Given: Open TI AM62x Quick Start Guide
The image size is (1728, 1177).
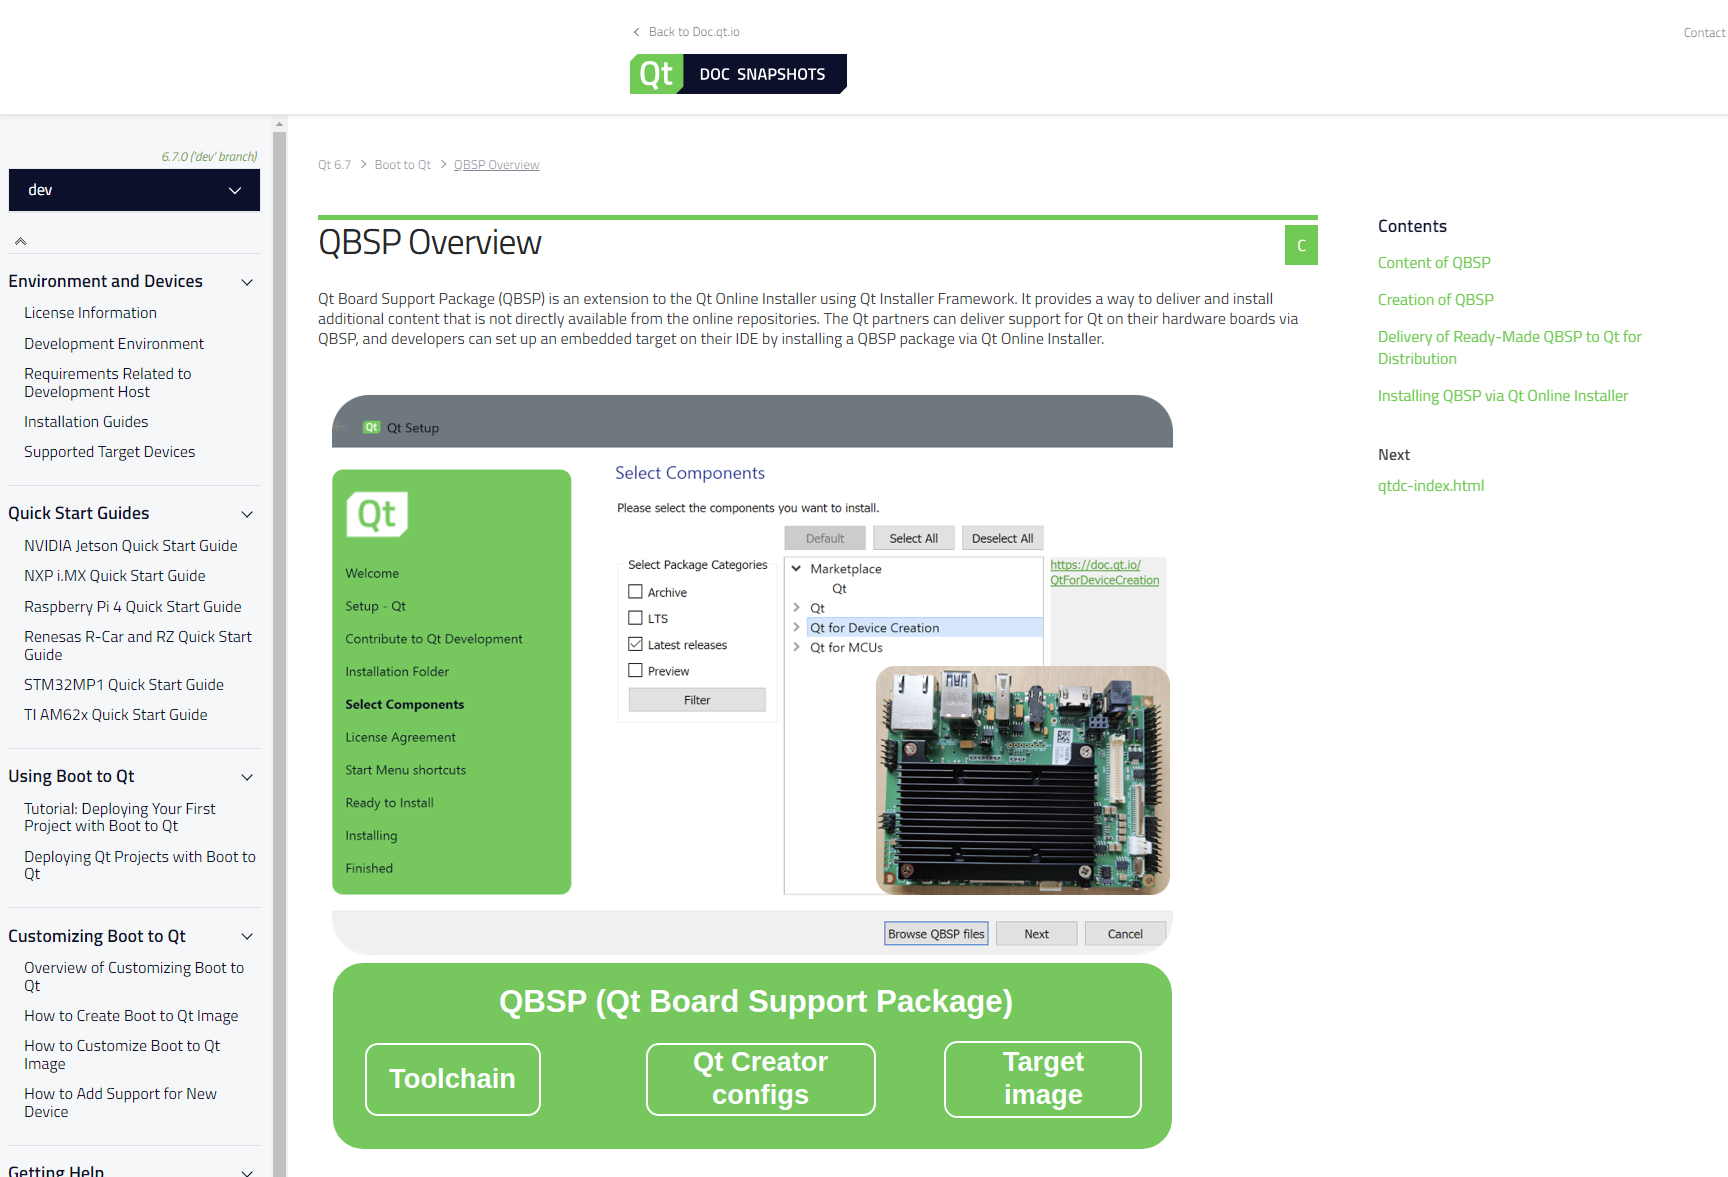Looking at the screenshot, I should point(115,715).
